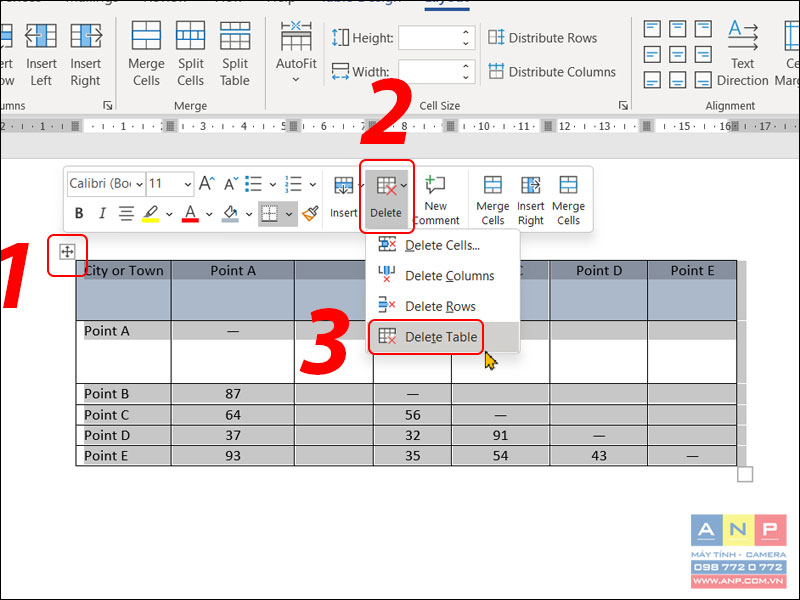The height and width of the screenshot is (600, 800).
Task: Apply yellow text highlight color
Action: coord(151,213)
